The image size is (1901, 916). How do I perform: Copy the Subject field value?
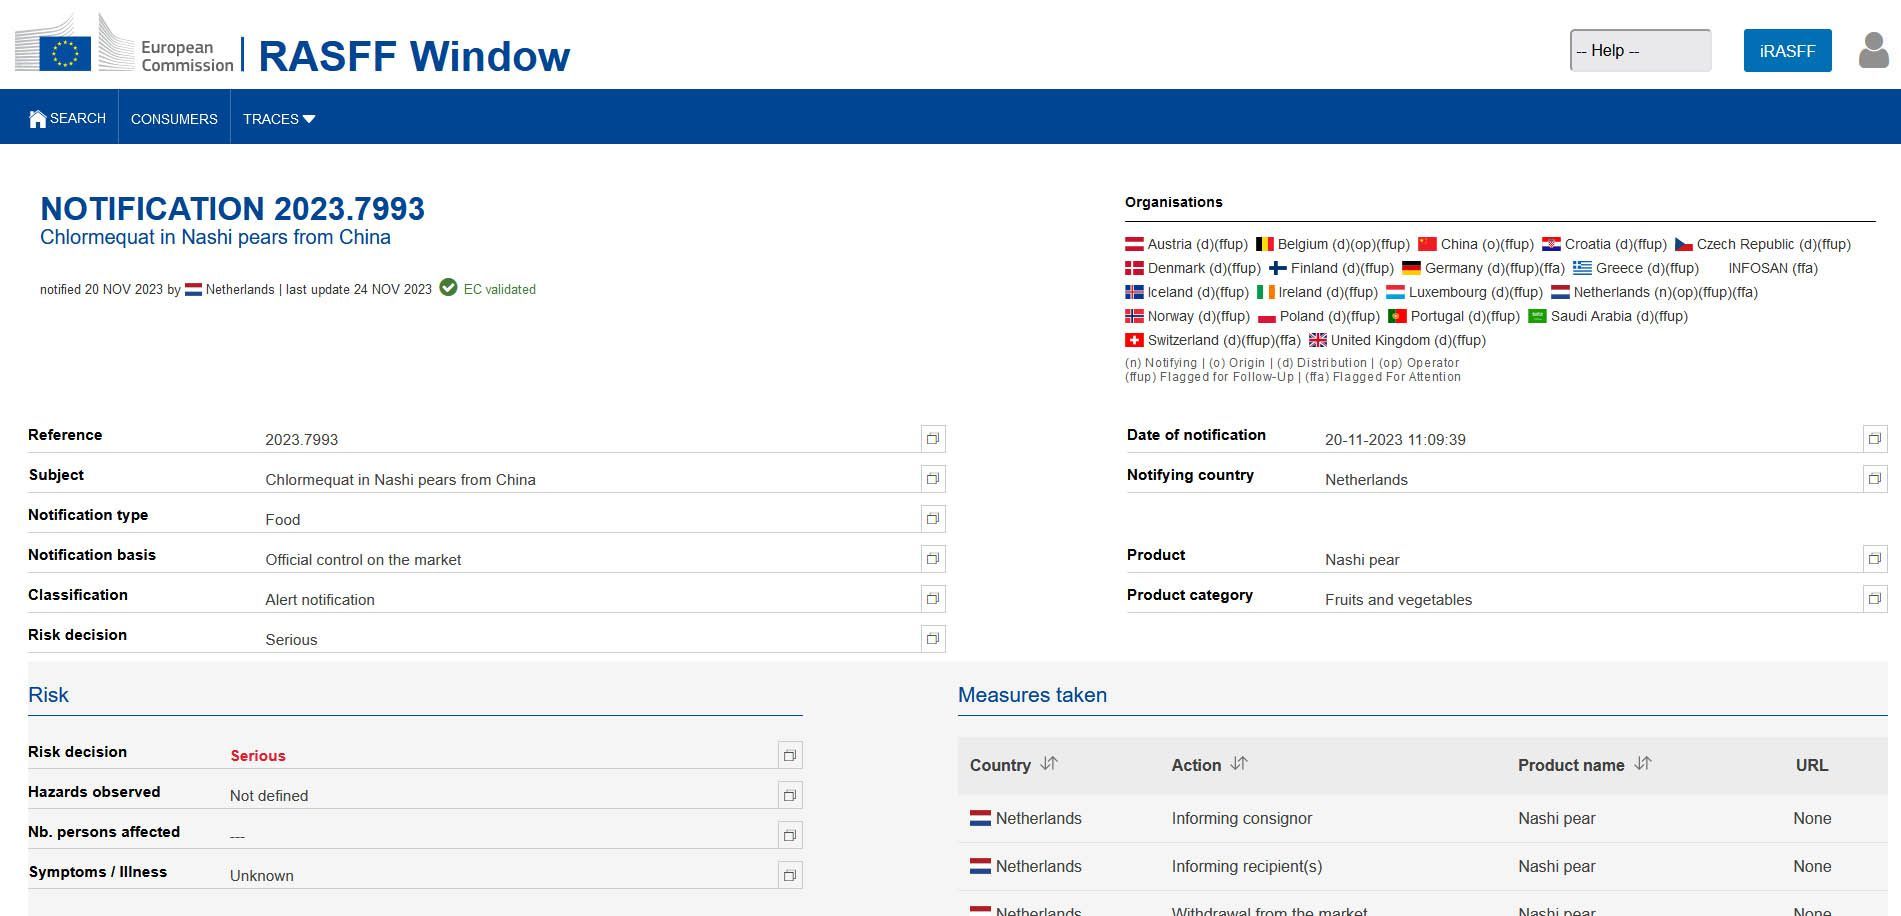click(x=933, y=479)
